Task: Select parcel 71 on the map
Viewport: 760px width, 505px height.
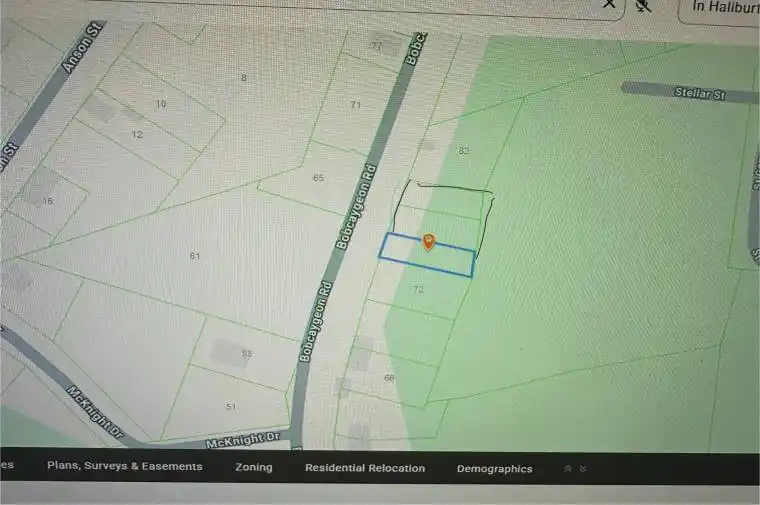Action: coord(355,105)
